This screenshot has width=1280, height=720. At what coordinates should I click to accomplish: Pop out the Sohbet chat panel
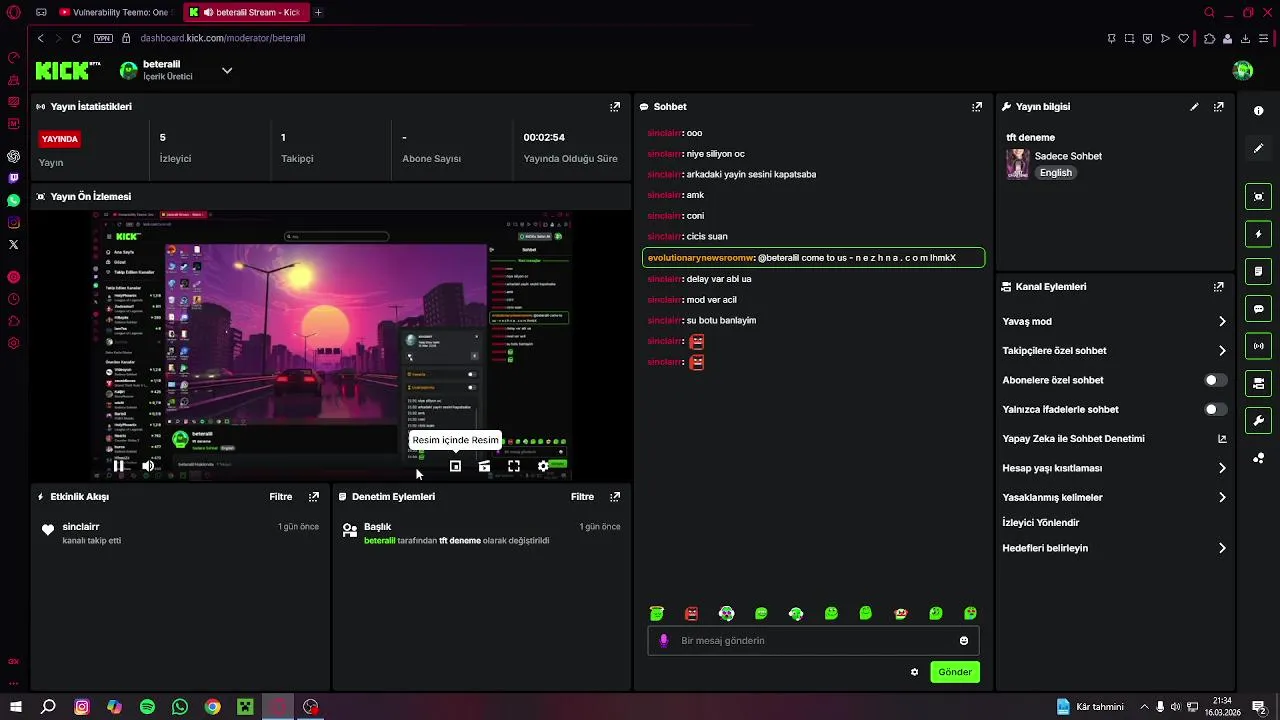tap(977, 107)
